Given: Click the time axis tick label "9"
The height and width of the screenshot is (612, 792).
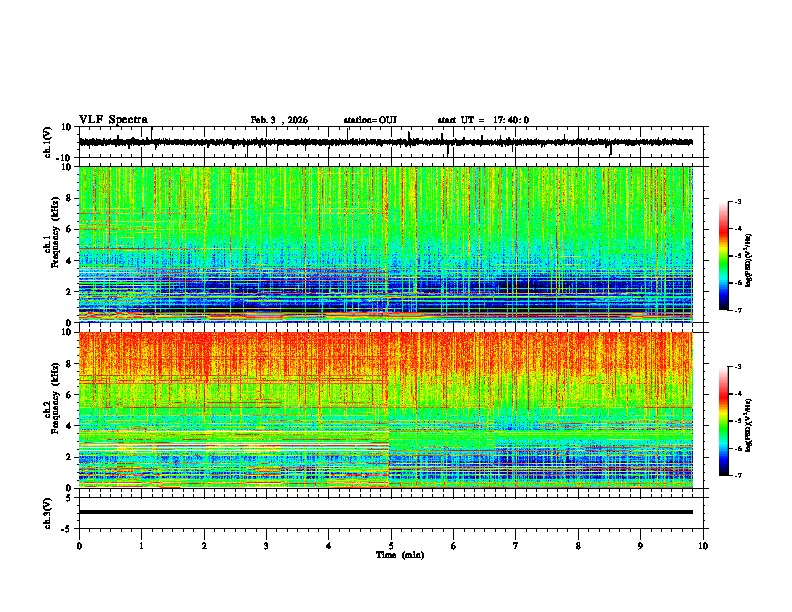Looking at the screenshot, I should pyautogui.click(x=640, y=546).
